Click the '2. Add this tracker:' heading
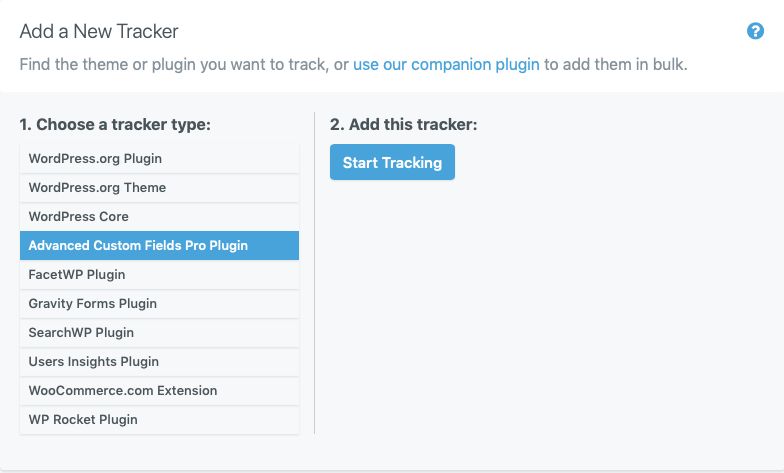784x473 pixels. tap(404, 124)
